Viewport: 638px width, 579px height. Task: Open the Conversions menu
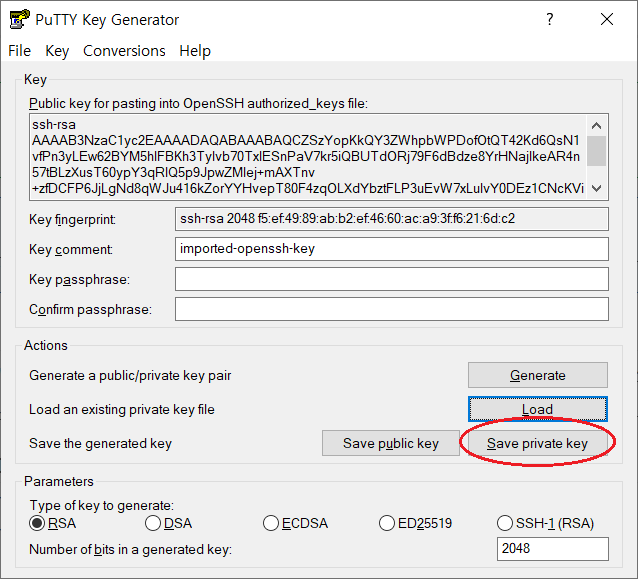[x=124, y=51]
